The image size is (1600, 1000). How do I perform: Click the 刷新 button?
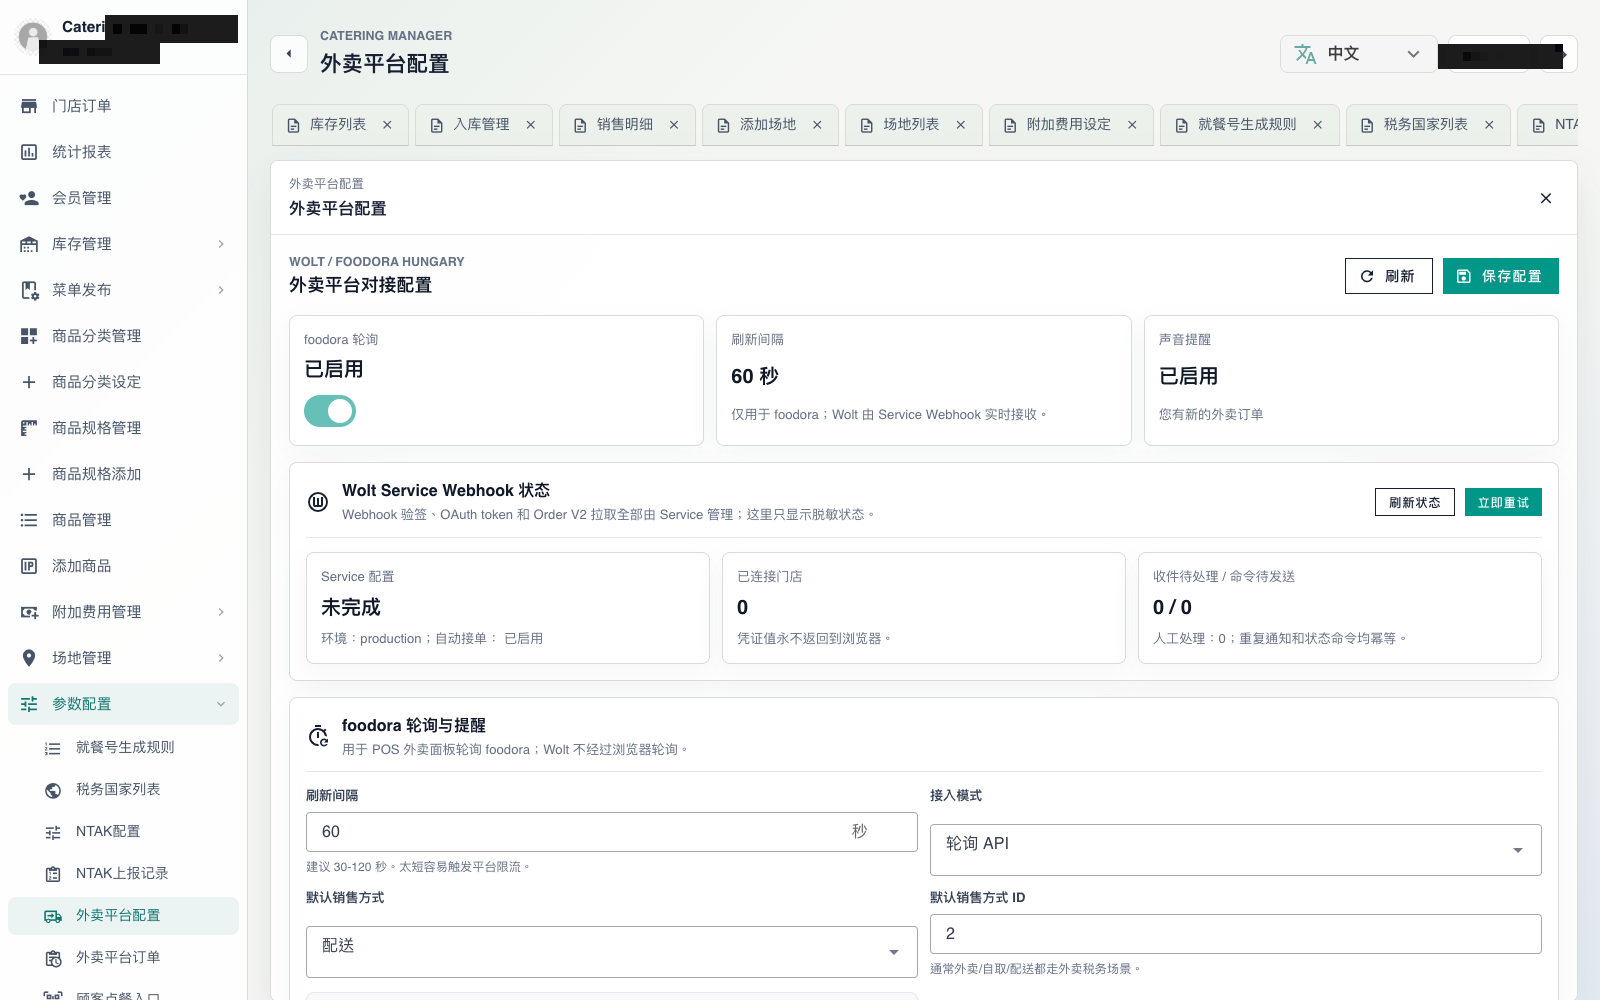[1388, 276]
